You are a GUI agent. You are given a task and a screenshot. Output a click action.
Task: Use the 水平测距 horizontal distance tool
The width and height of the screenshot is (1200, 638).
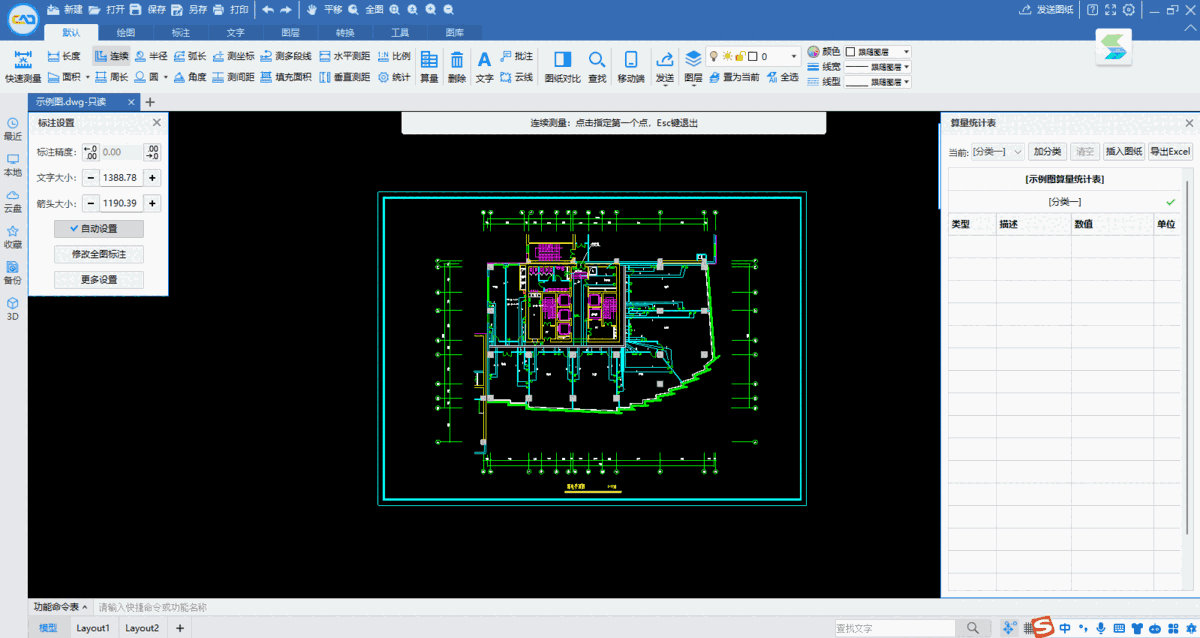[x=345, y=56]
